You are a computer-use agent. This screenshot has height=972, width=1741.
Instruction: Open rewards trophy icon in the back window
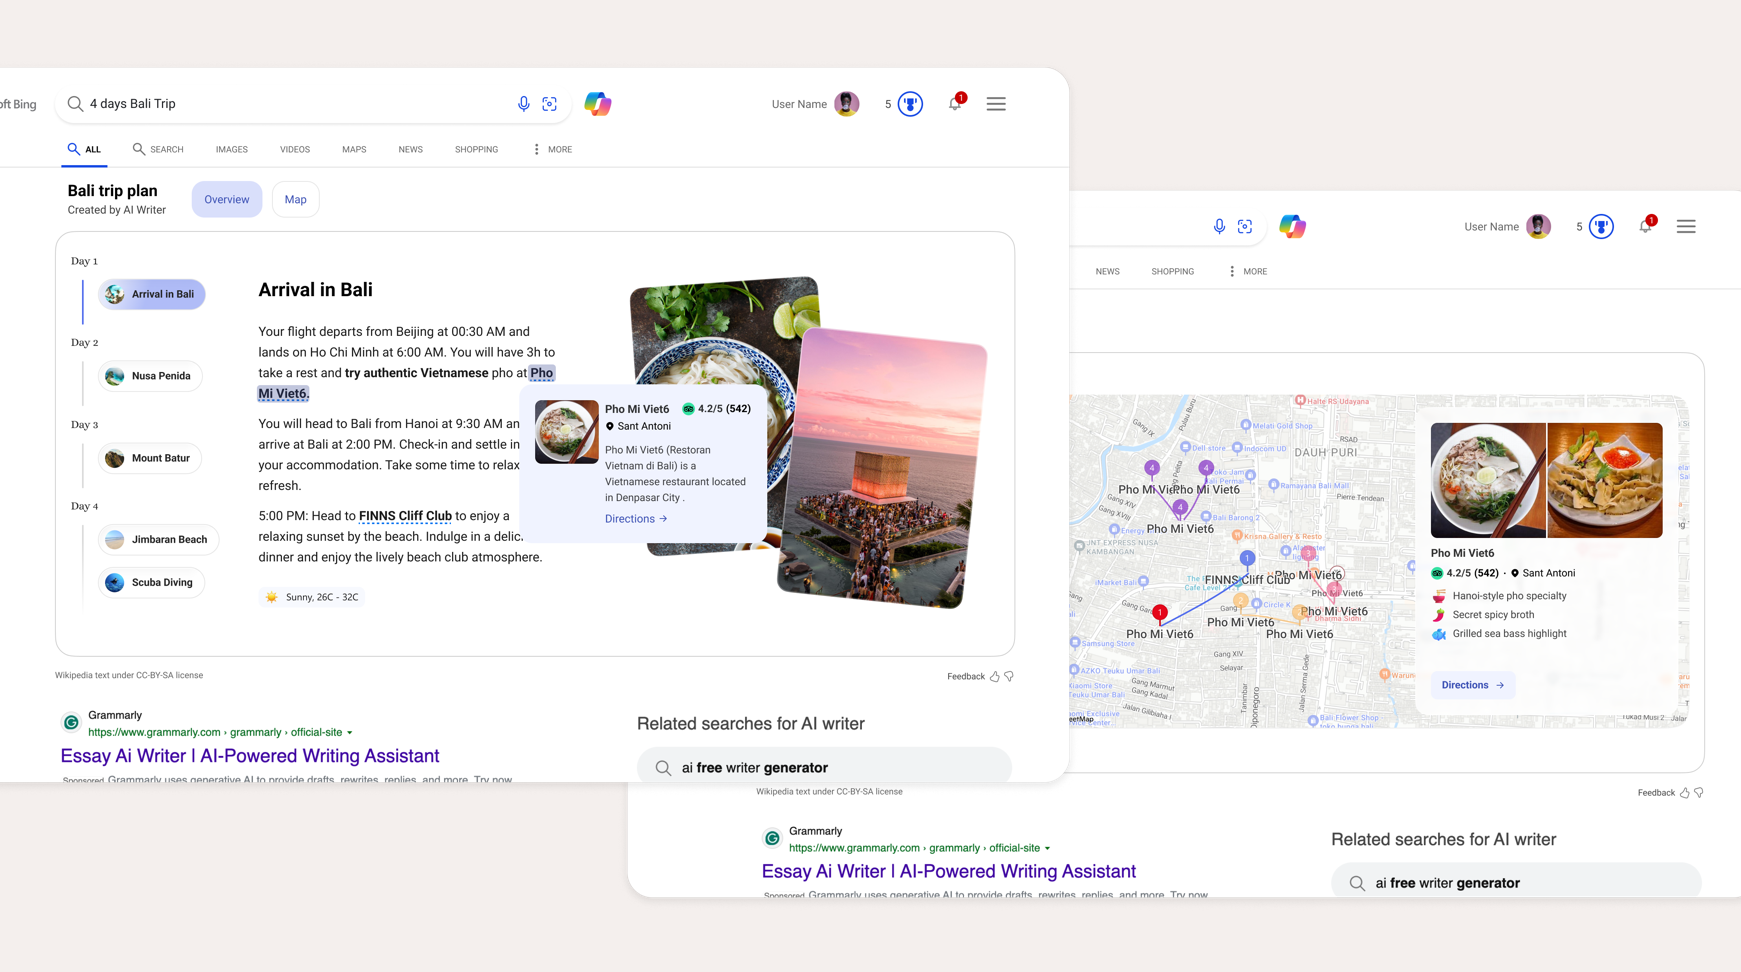pyautogui.click(x=1602, y=227)
